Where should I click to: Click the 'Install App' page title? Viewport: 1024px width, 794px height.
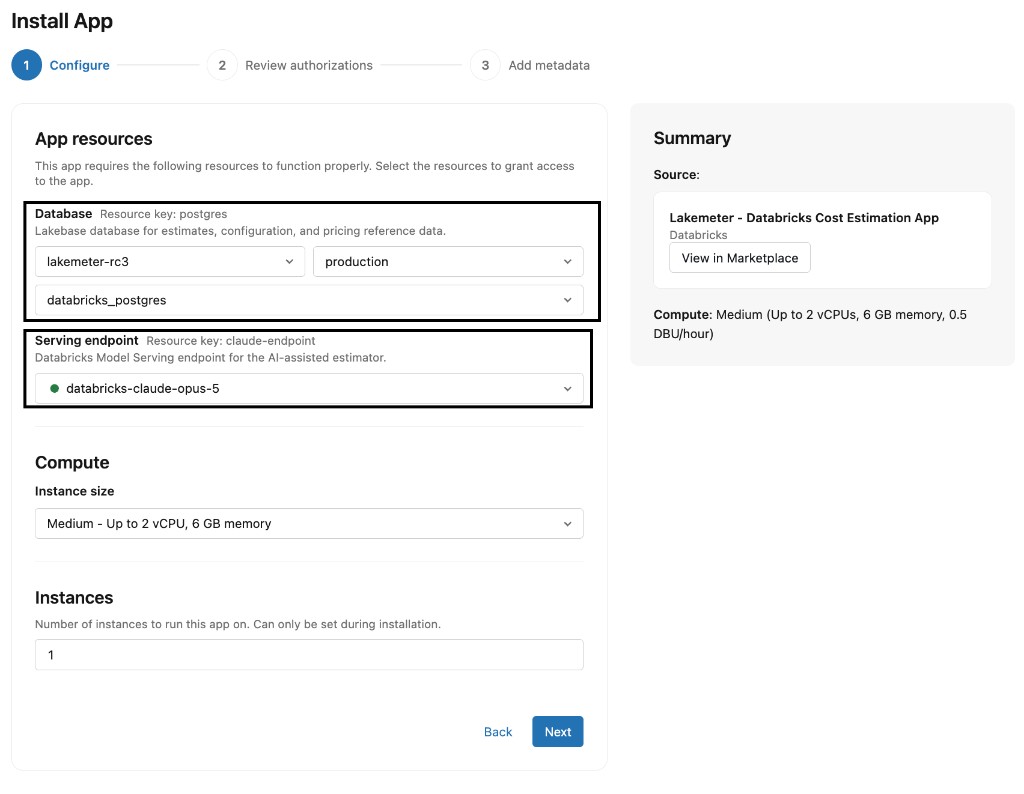[62, 21]
